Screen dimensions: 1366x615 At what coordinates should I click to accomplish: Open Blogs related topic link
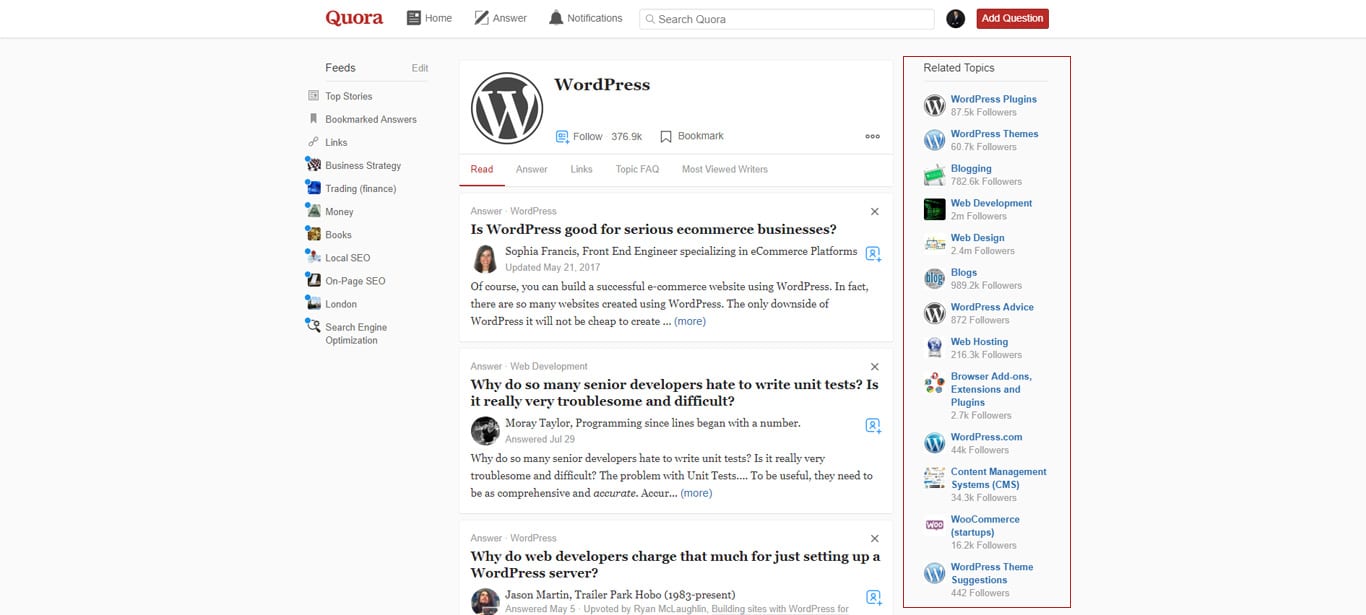pos(964,272)
